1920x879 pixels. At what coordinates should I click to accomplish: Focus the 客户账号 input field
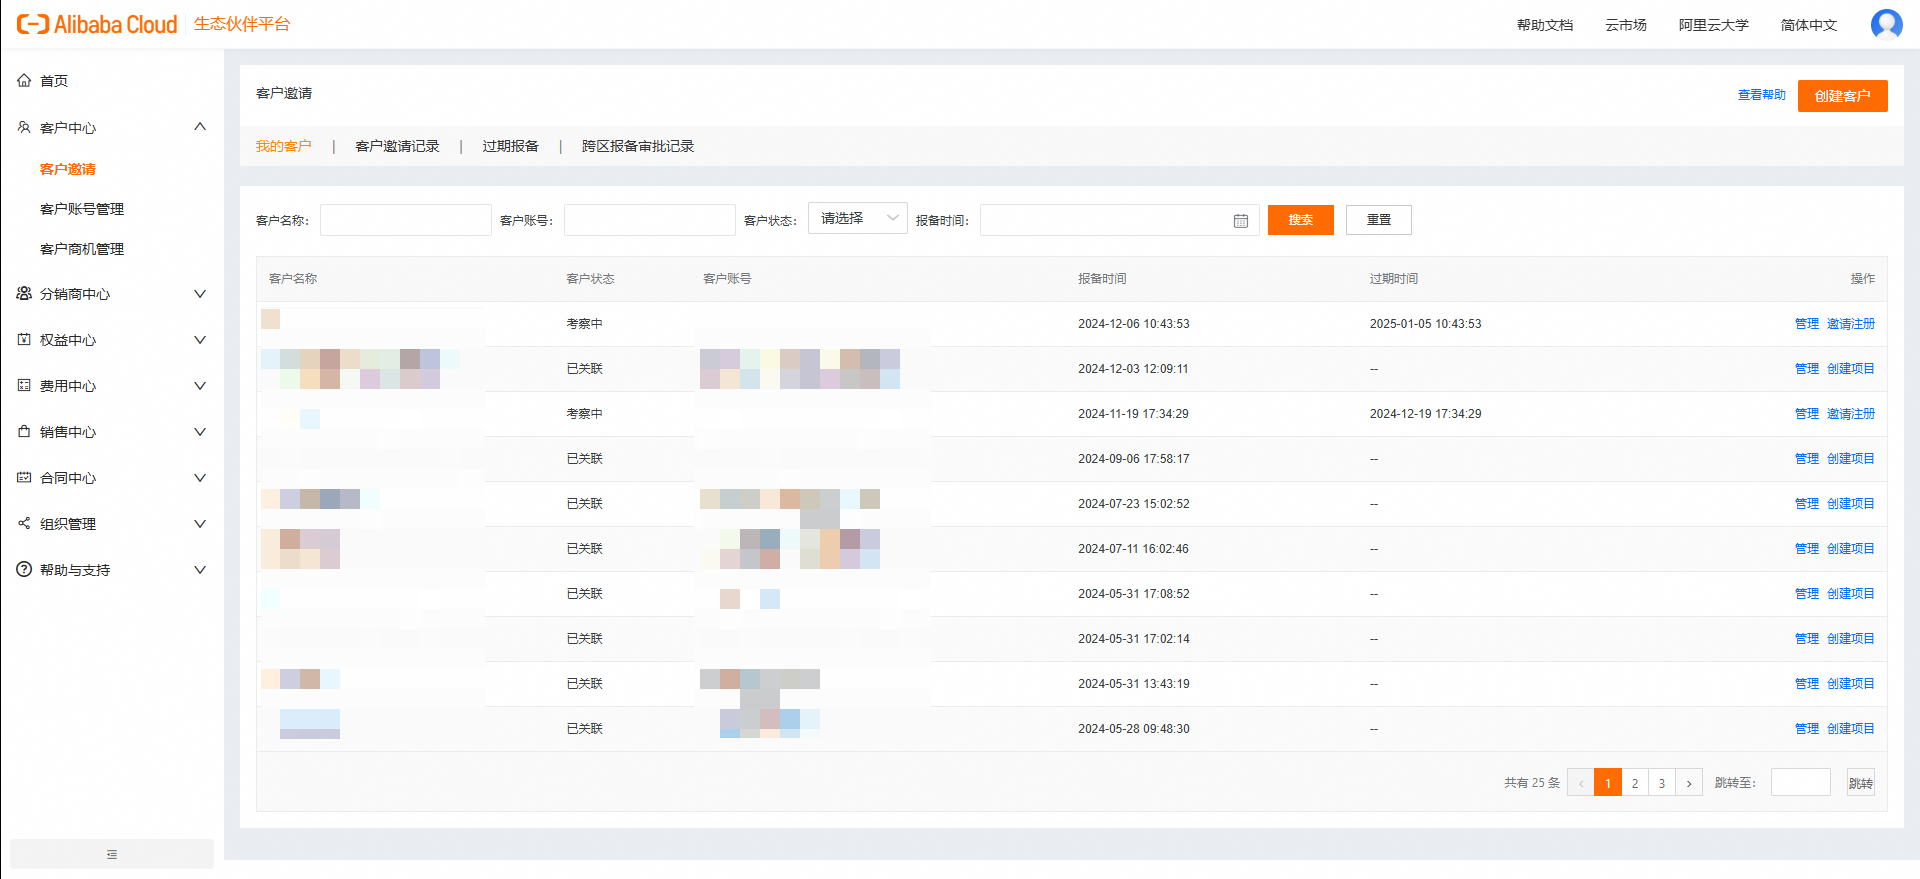tap(650, 220)
